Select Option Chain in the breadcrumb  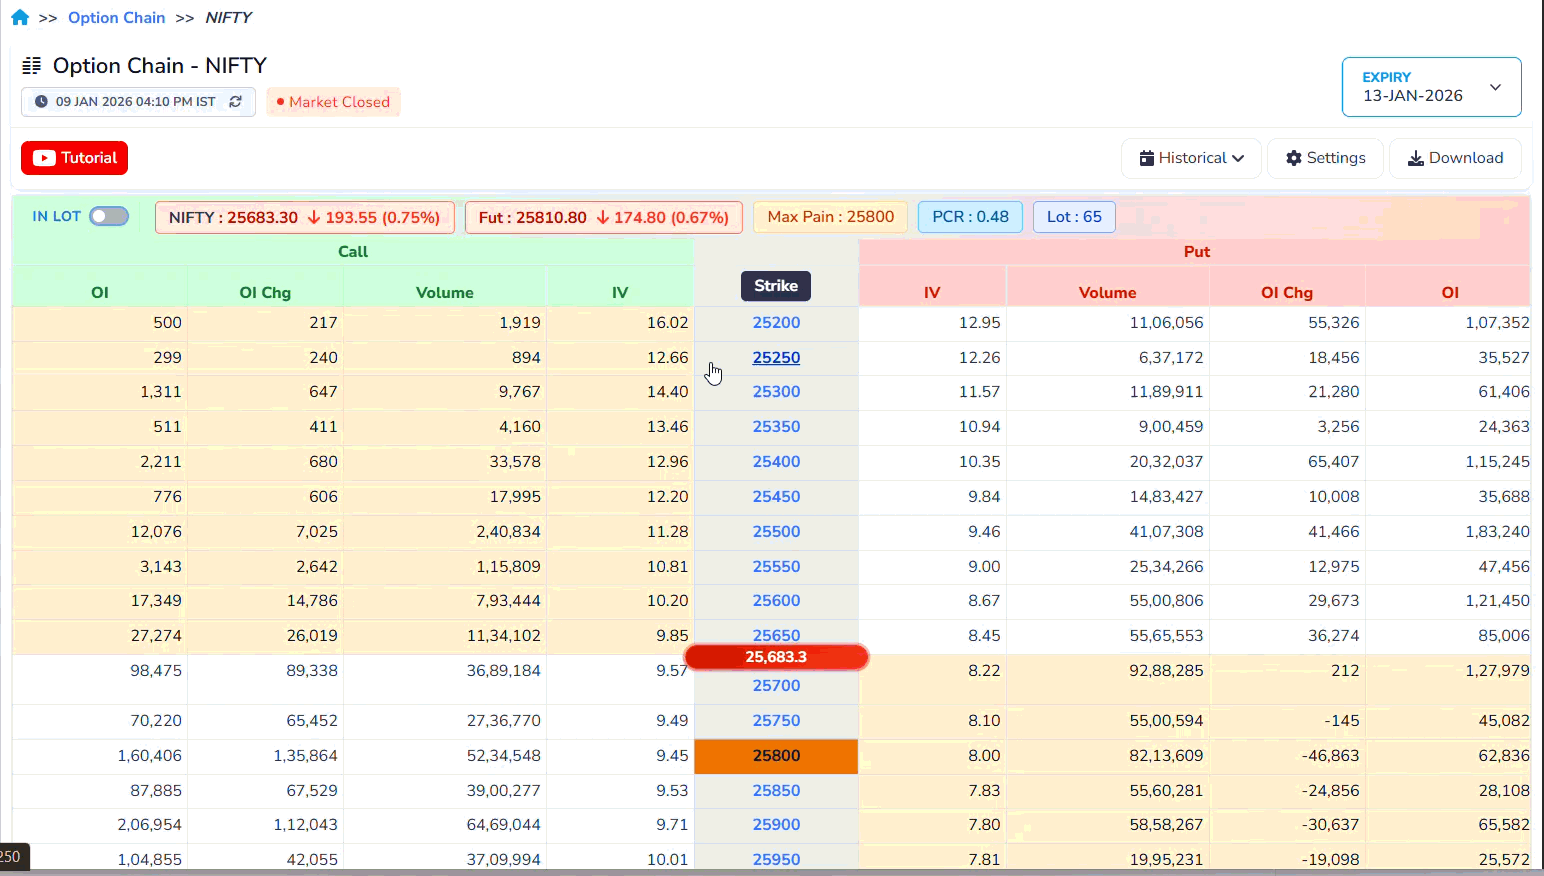(x=117, y=17)
